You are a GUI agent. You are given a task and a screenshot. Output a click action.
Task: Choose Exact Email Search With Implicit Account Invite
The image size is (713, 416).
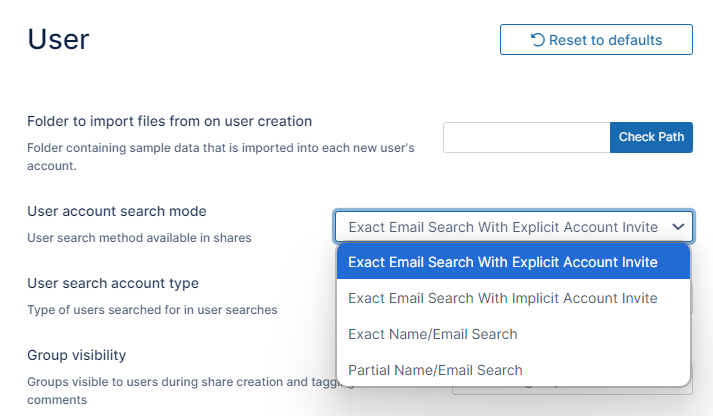503,298
